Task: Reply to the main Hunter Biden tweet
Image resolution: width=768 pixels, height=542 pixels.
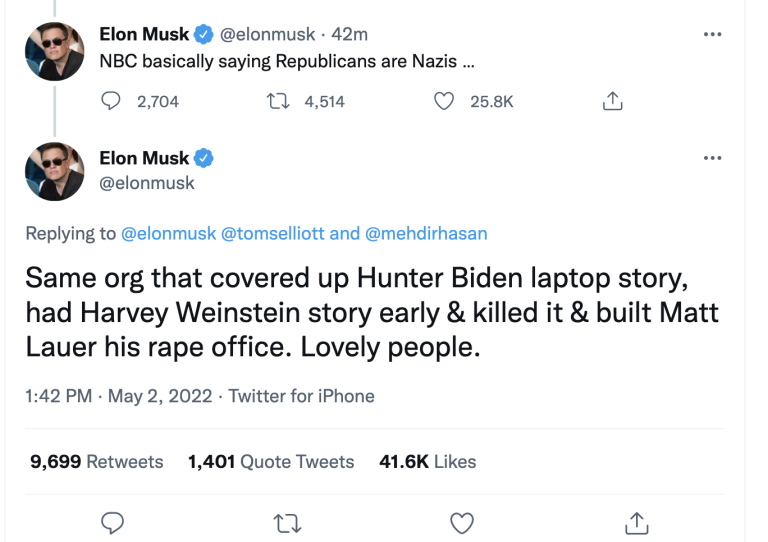Action: click(113, 522)
